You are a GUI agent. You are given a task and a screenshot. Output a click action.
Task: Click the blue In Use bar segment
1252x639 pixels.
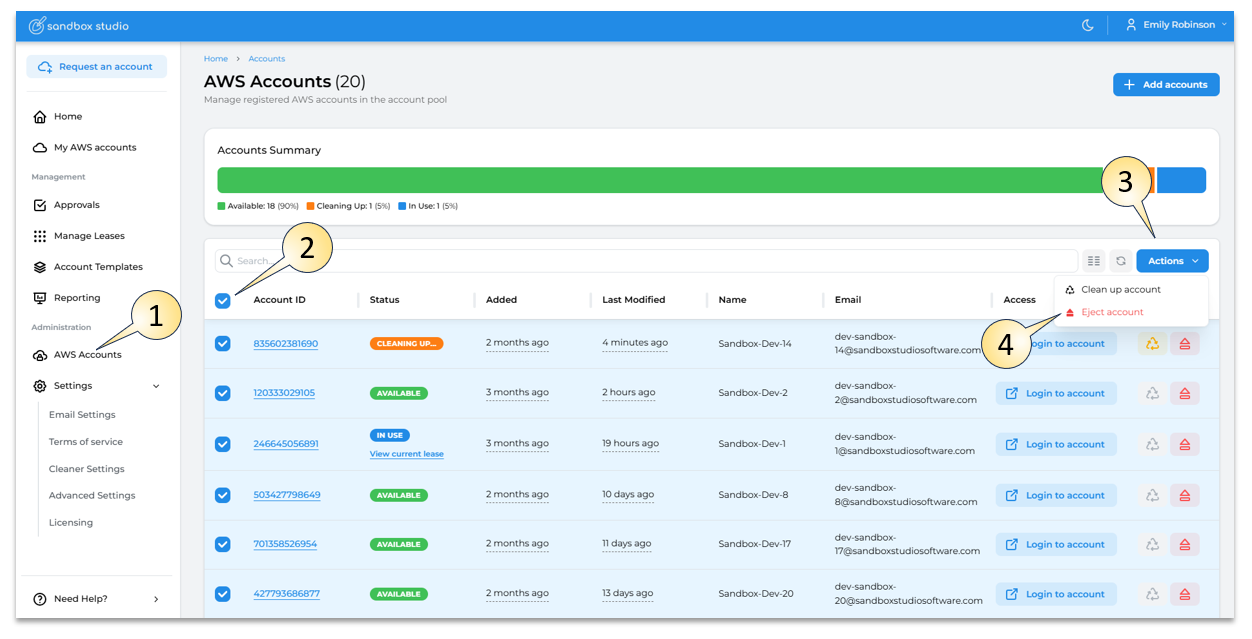pos(1181,180)
